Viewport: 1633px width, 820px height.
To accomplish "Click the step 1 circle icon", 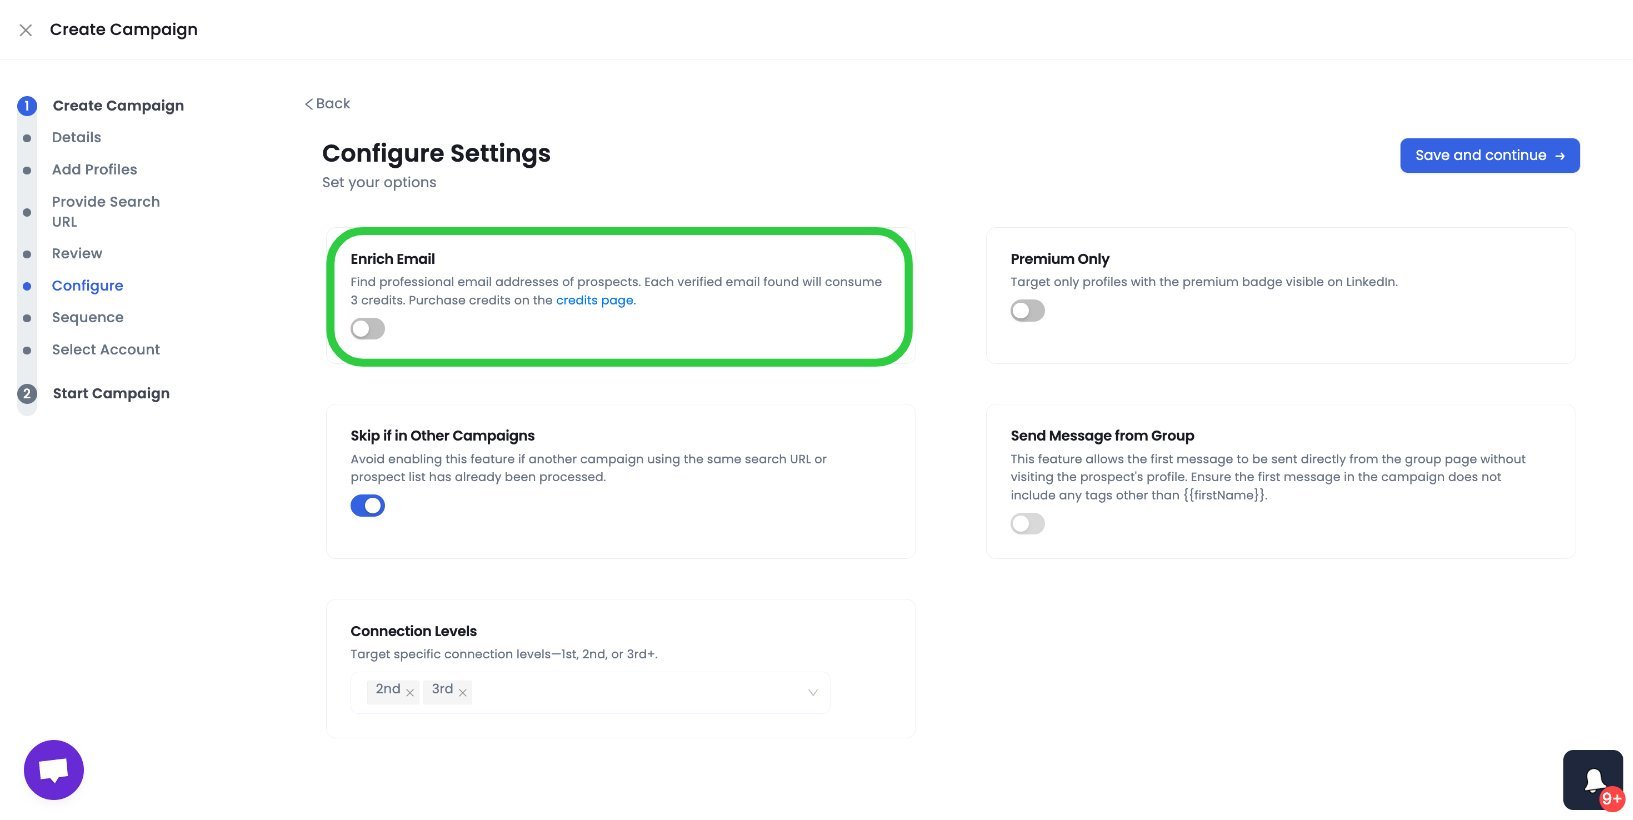I will (27, 106).
